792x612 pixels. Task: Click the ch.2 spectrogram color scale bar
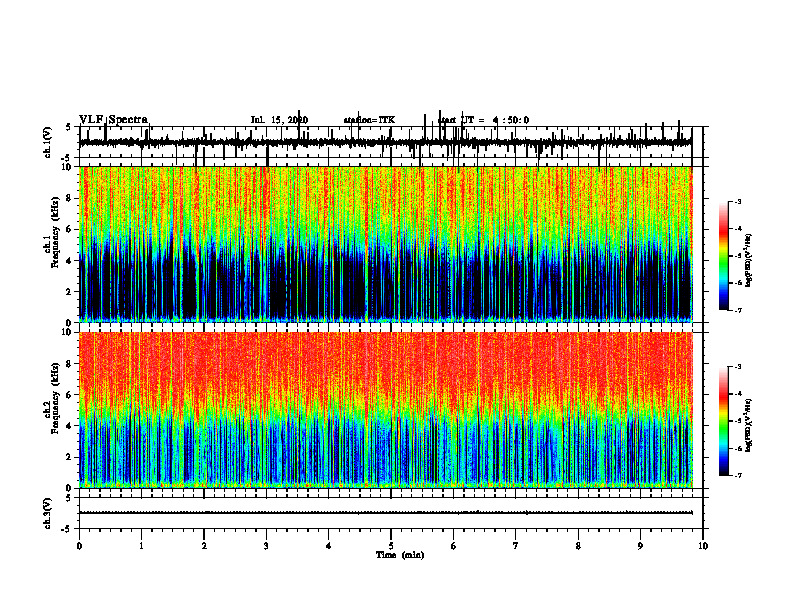point(723,421)
